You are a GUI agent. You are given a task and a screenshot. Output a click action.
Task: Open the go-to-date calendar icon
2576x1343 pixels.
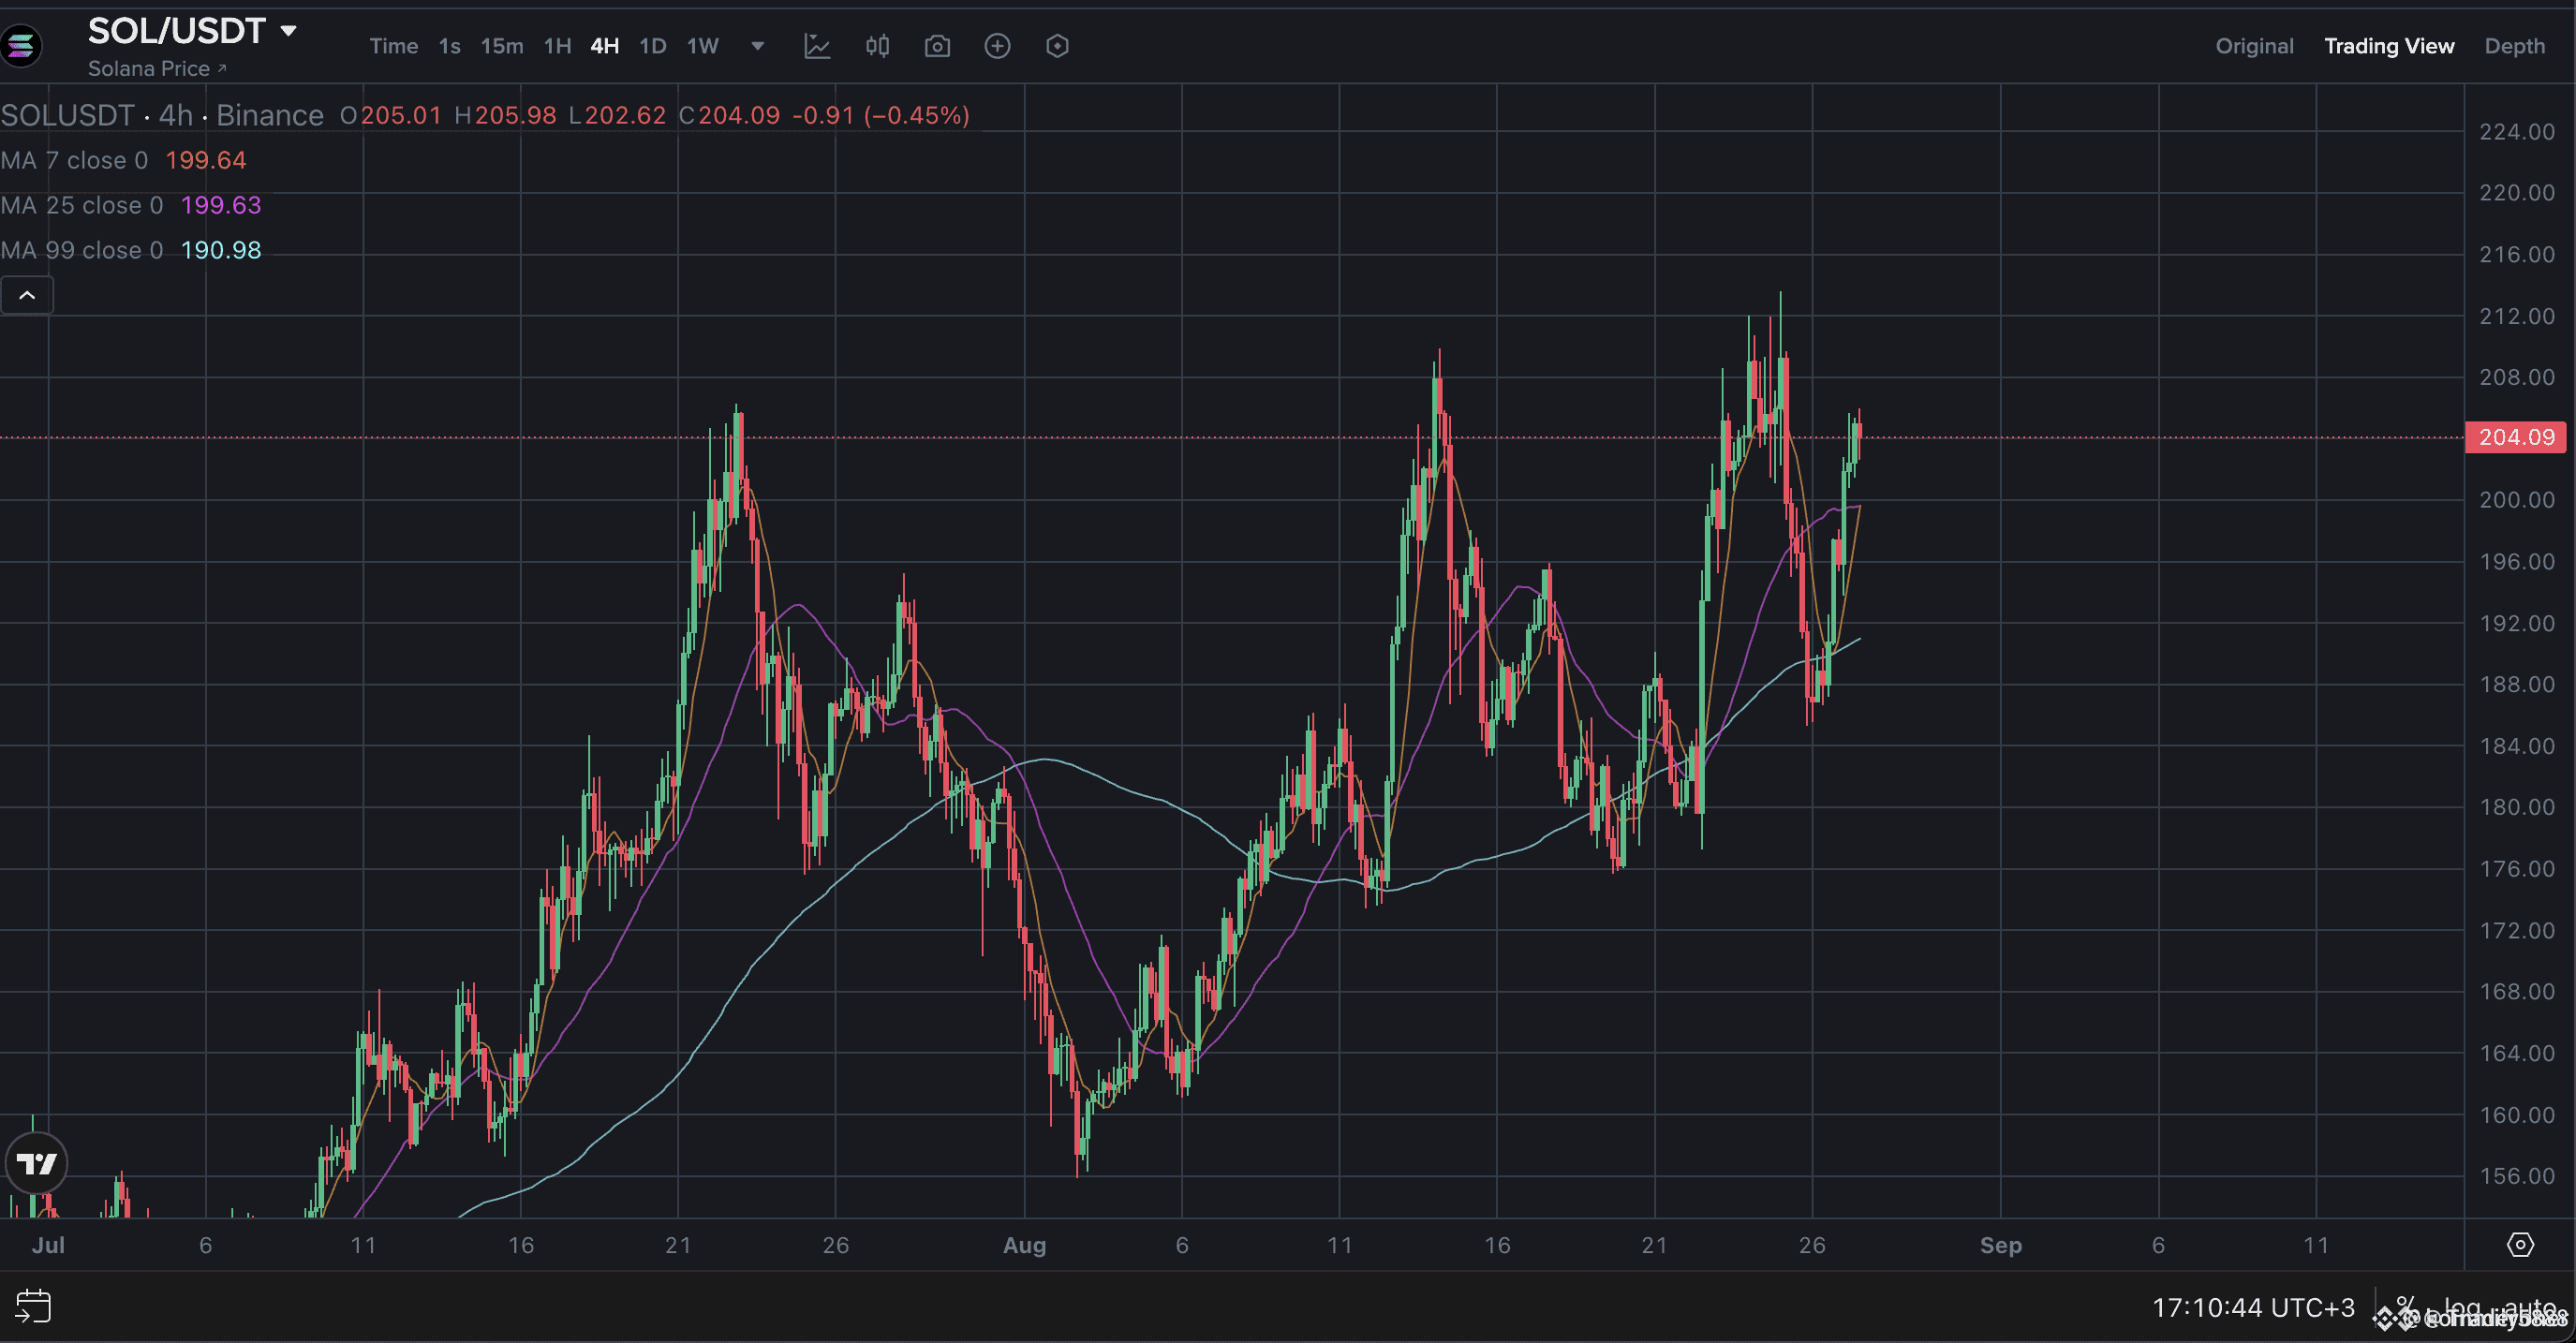click(x=33, y=1306)
